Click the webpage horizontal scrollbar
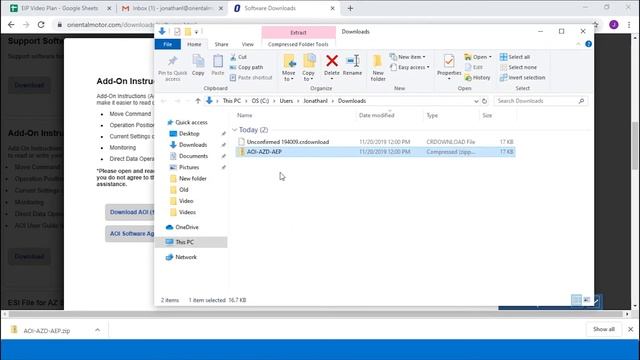Viewport: 640px width, 360px height. tap(316, 314)
